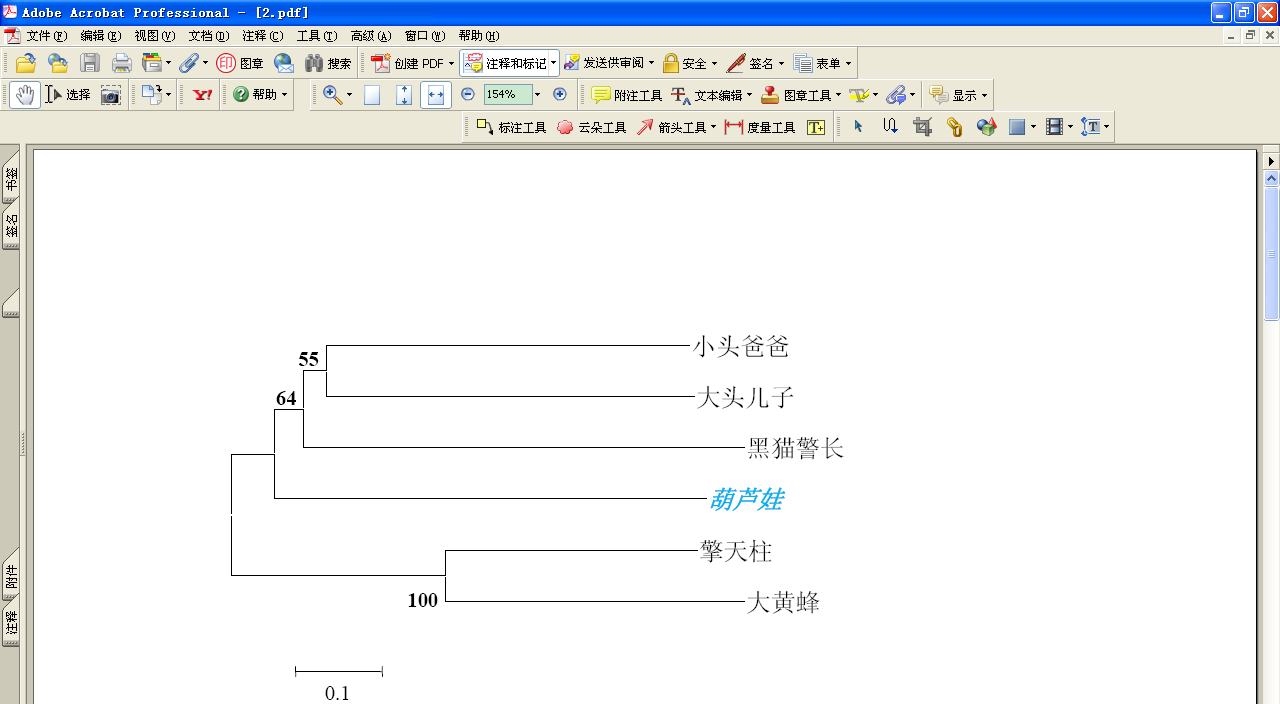Open the zoom percentage dropdown arrow
This screenshot has width=1280, height=704.
click(538, 95)
